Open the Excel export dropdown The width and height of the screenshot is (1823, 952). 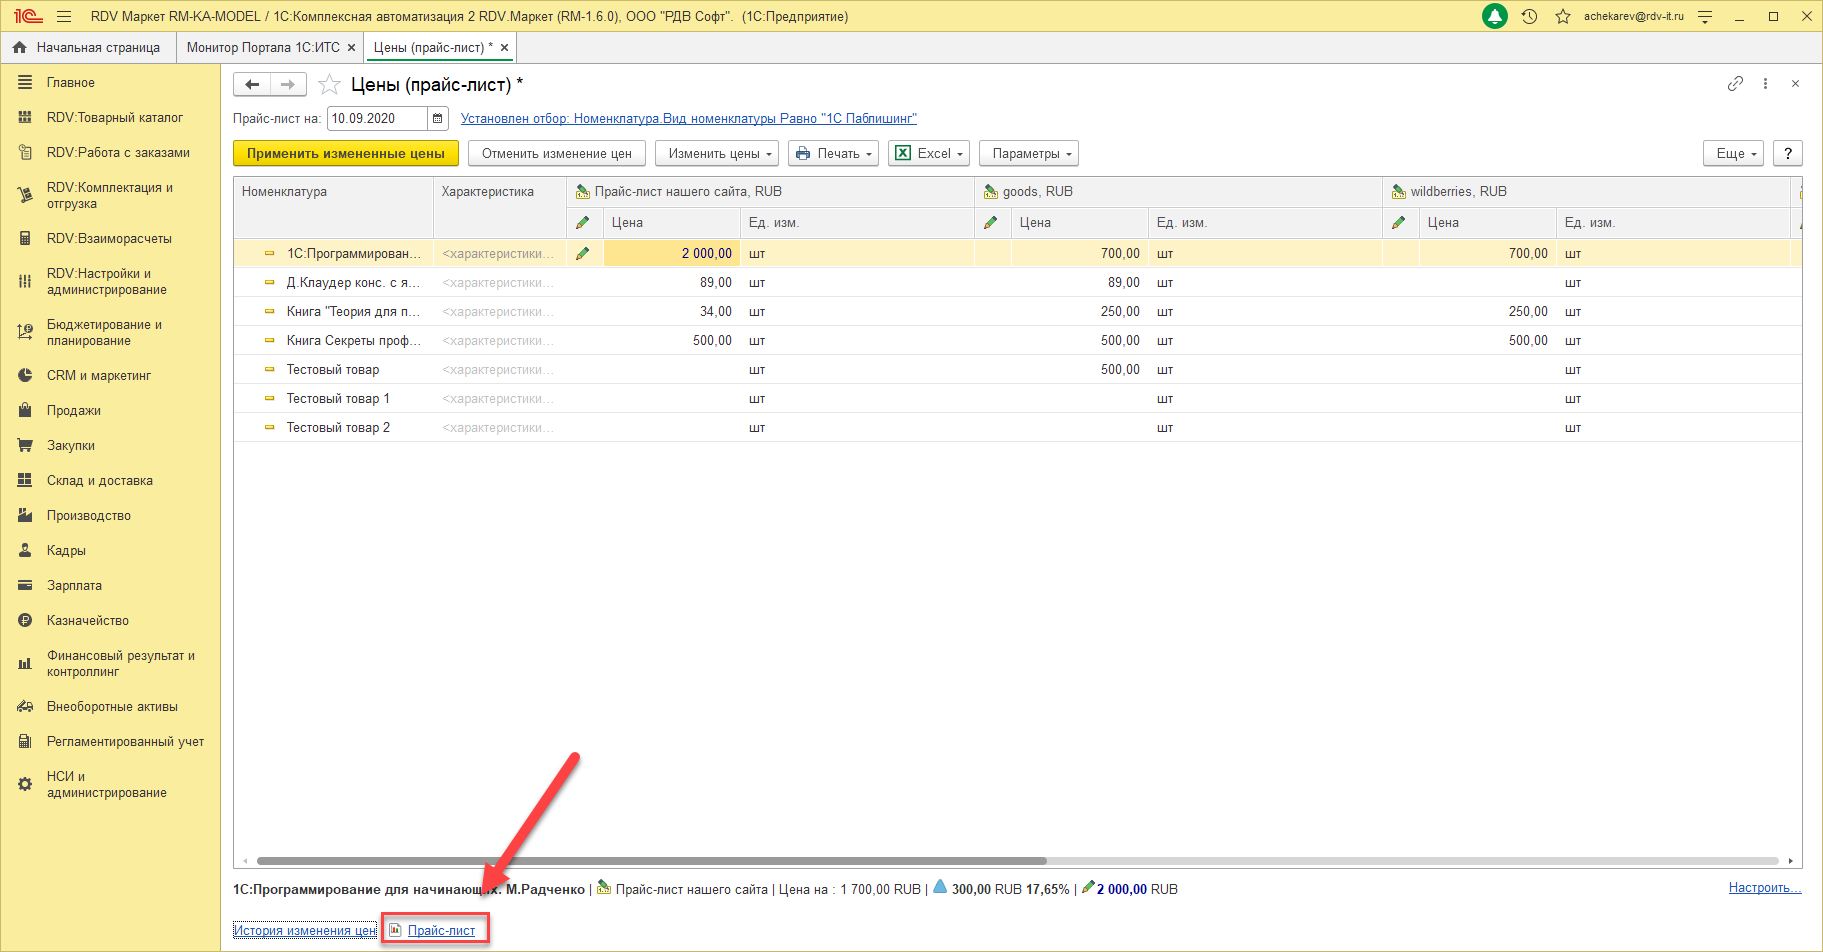(x=929, y=154)
